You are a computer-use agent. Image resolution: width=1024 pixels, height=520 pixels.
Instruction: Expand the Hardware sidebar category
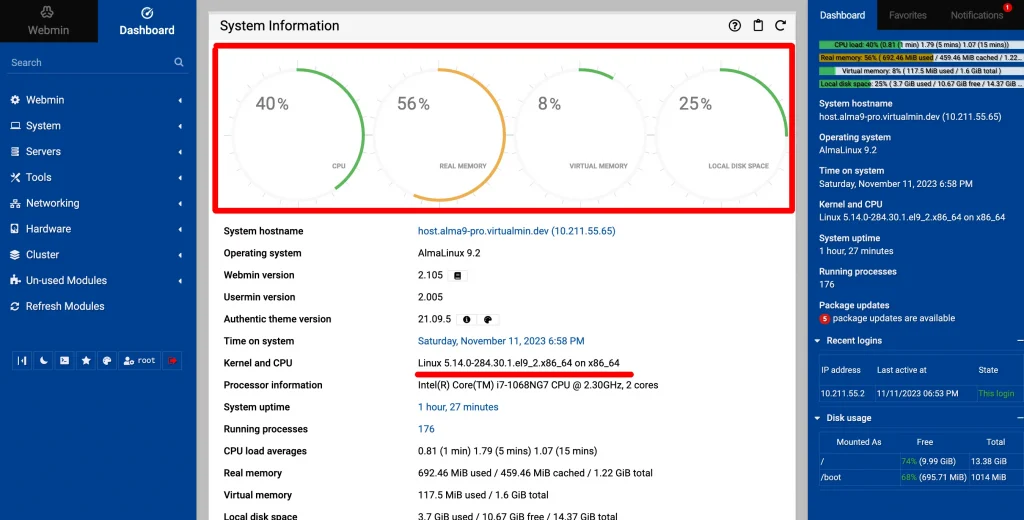97,229
